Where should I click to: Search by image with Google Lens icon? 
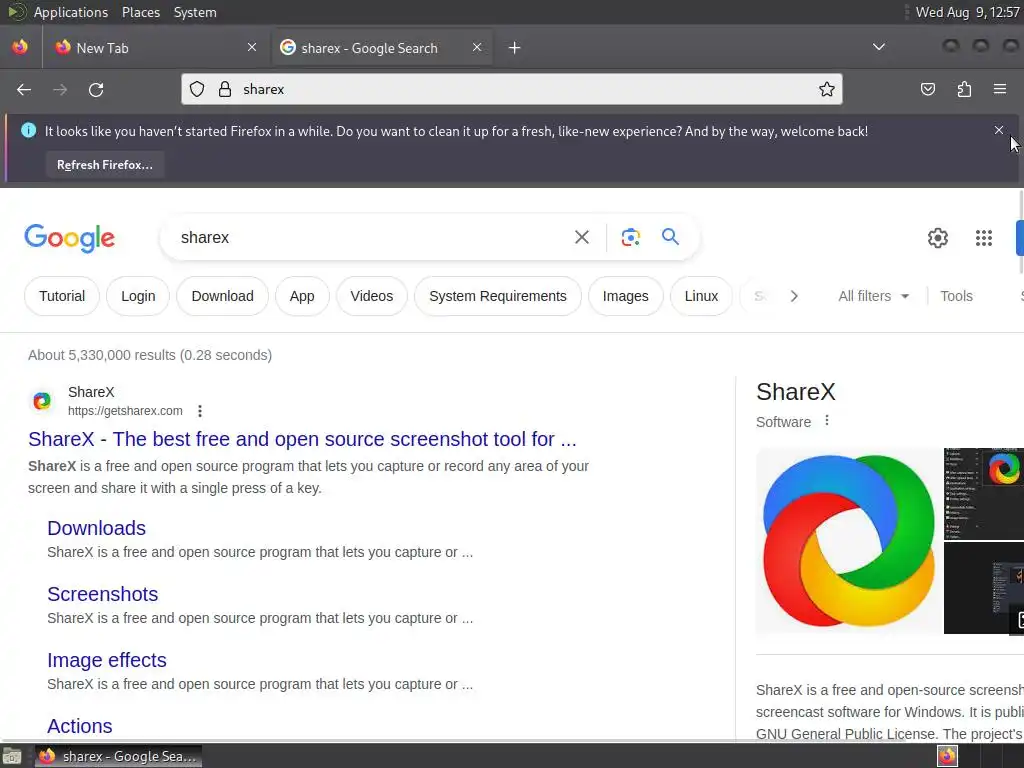point(630,237)
